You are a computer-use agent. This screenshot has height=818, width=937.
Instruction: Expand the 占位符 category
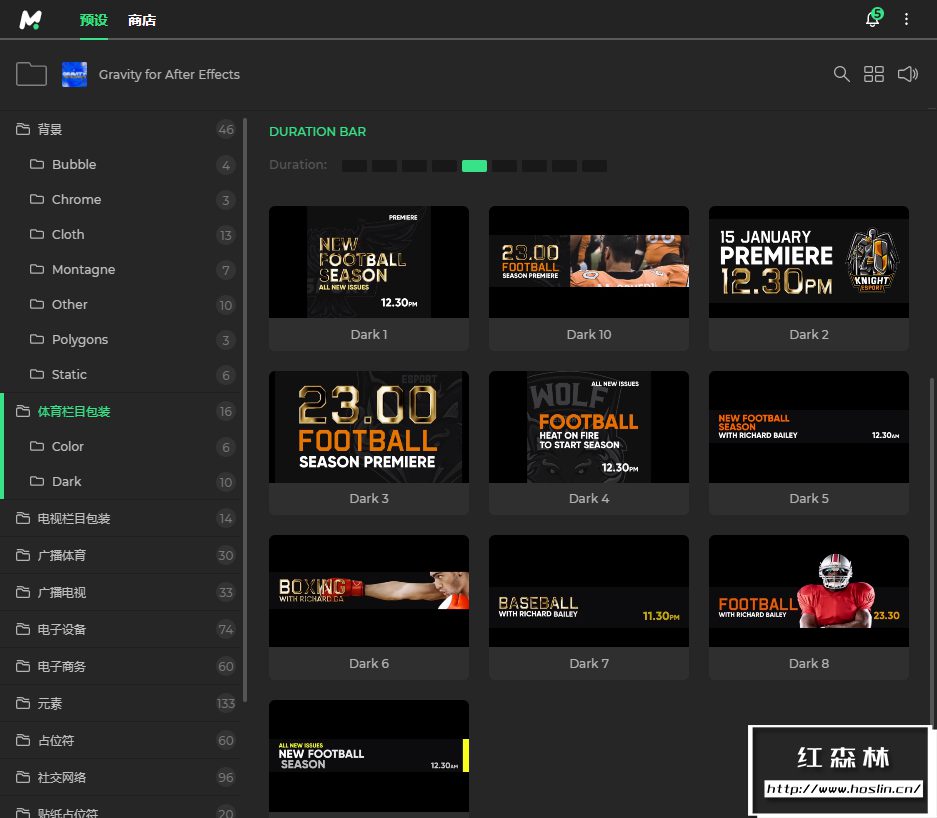[121, 740]
